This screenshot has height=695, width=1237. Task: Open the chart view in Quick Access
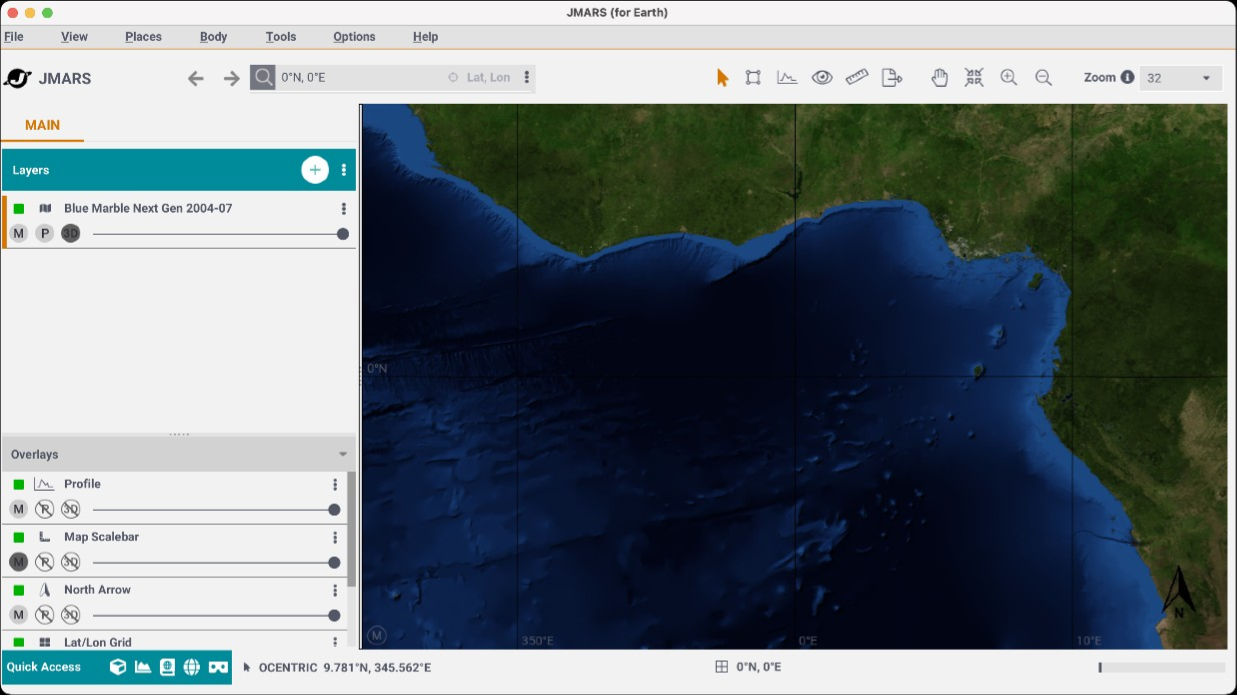coord(143,667)
